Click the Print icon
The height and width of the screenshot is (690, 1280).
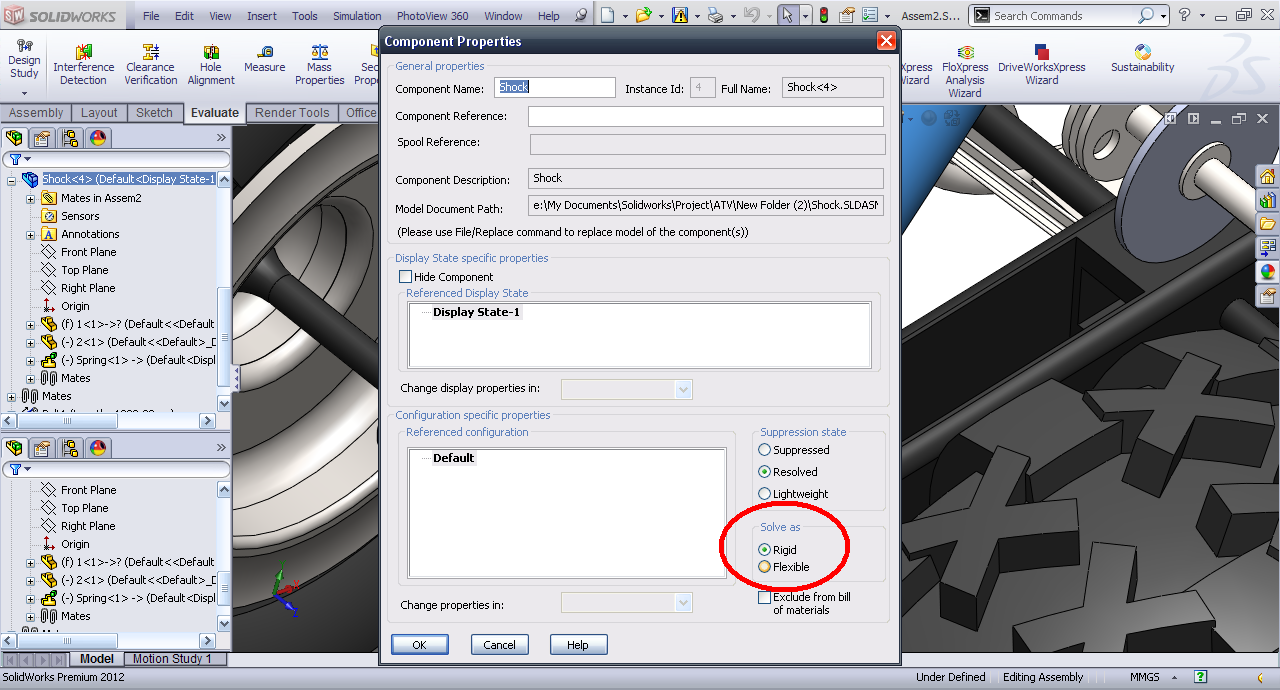click(715, 15)
